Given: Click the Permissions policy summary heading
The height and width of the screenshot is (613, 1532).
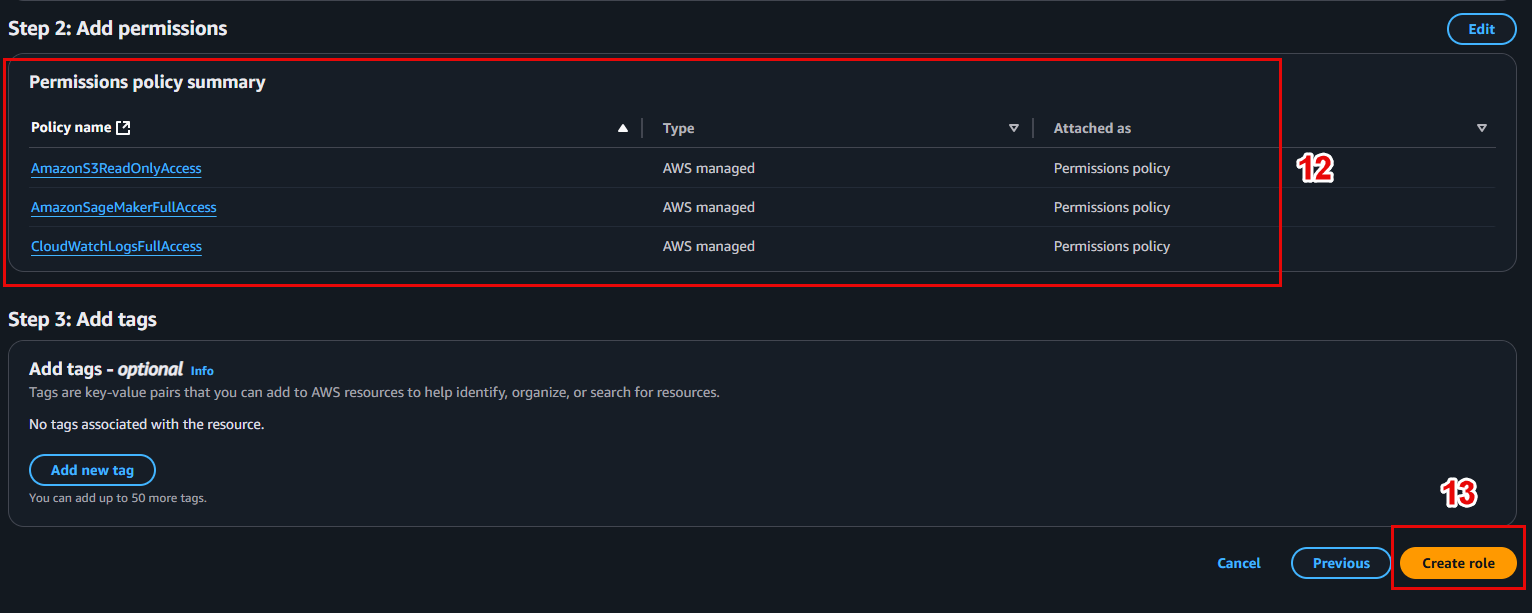Looking at the screenshot, I should [x=147, y=82].
